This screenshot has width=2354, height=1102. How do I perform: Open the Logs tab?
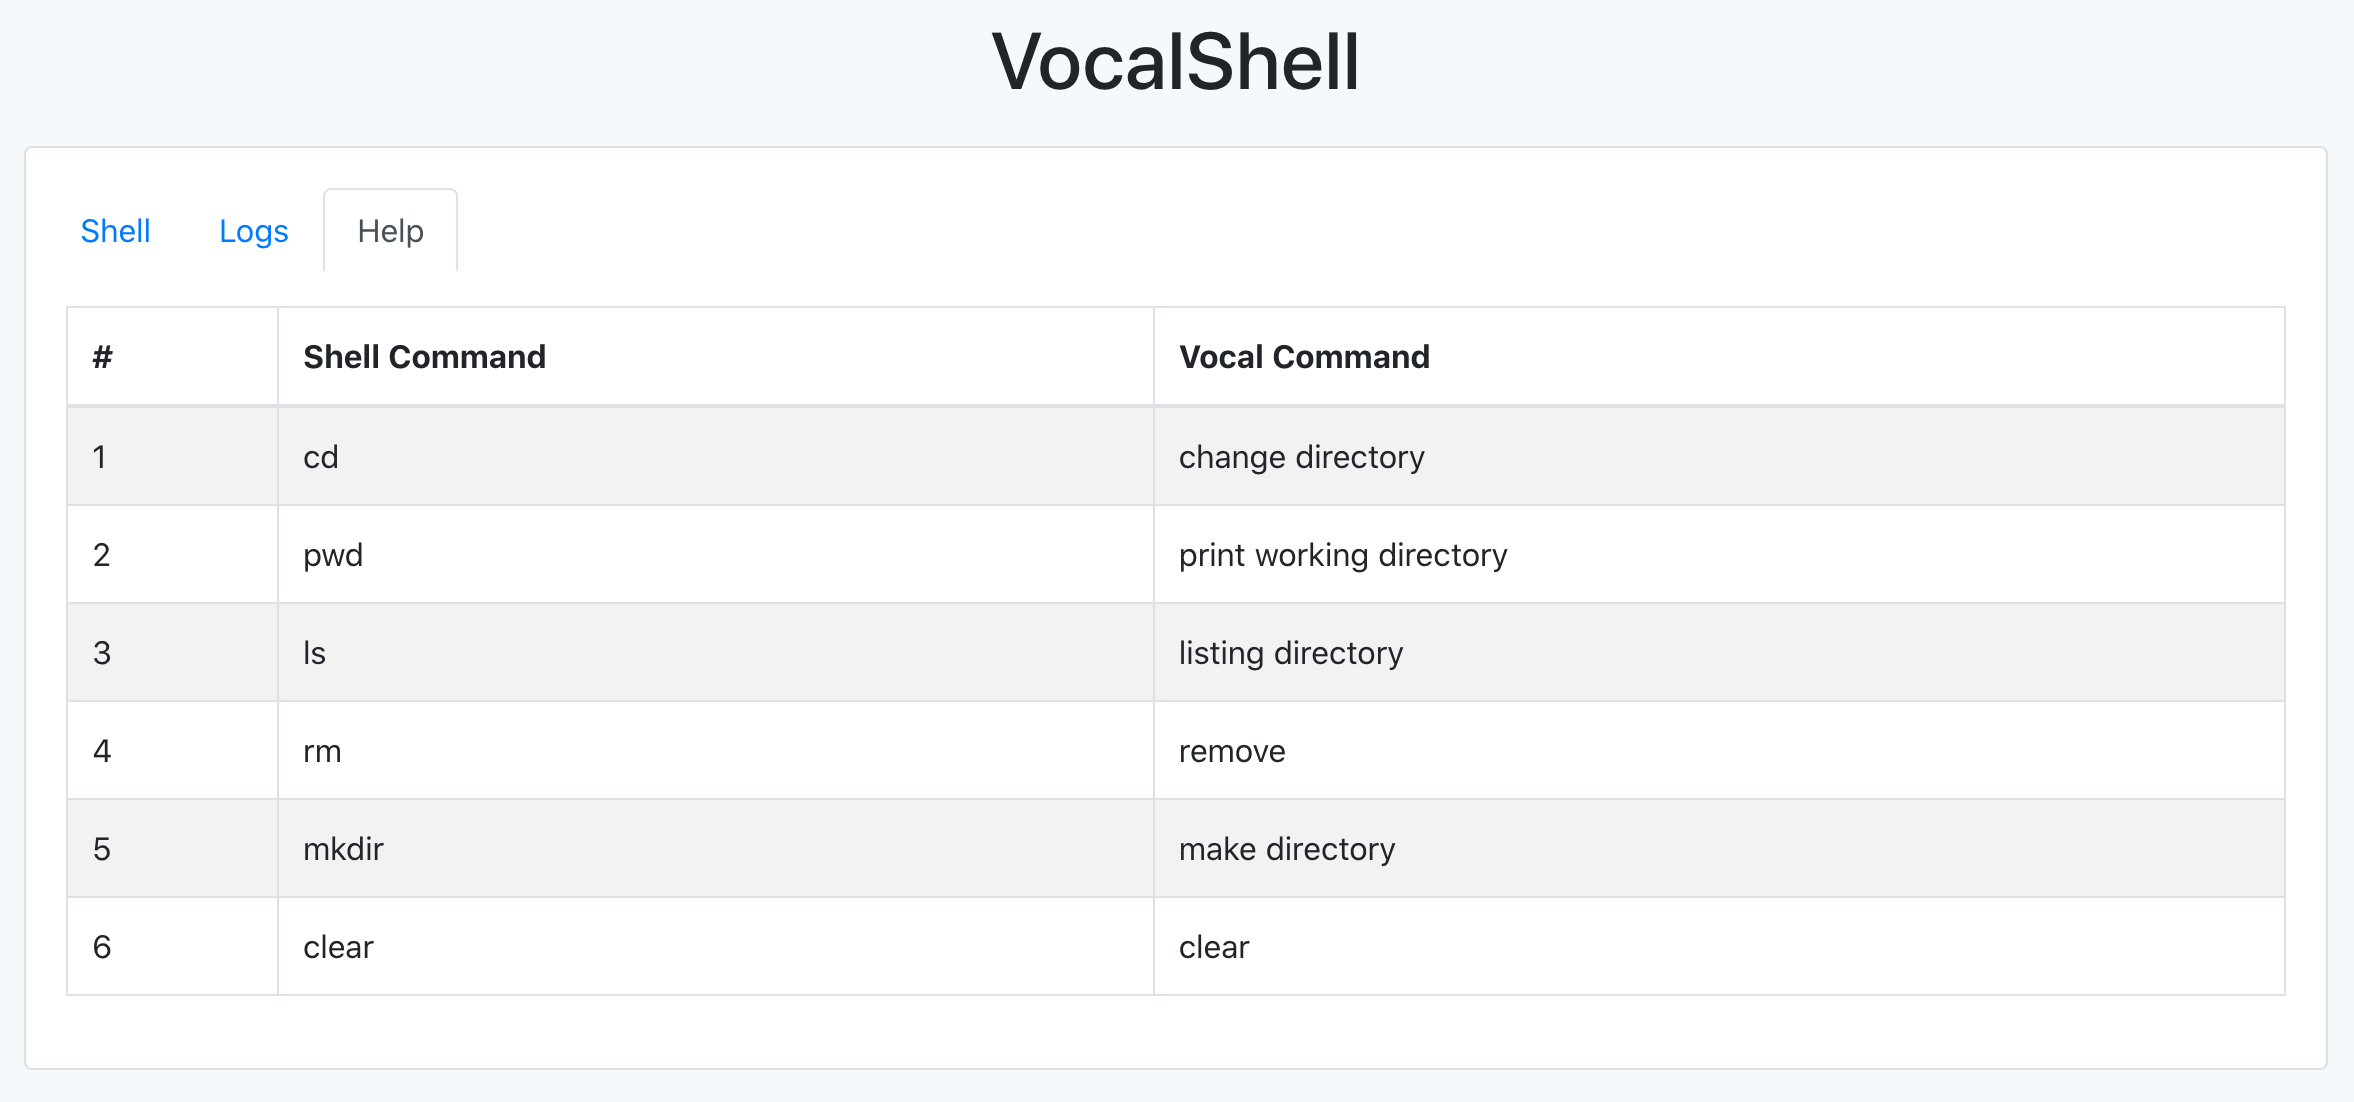coord(253,231)
